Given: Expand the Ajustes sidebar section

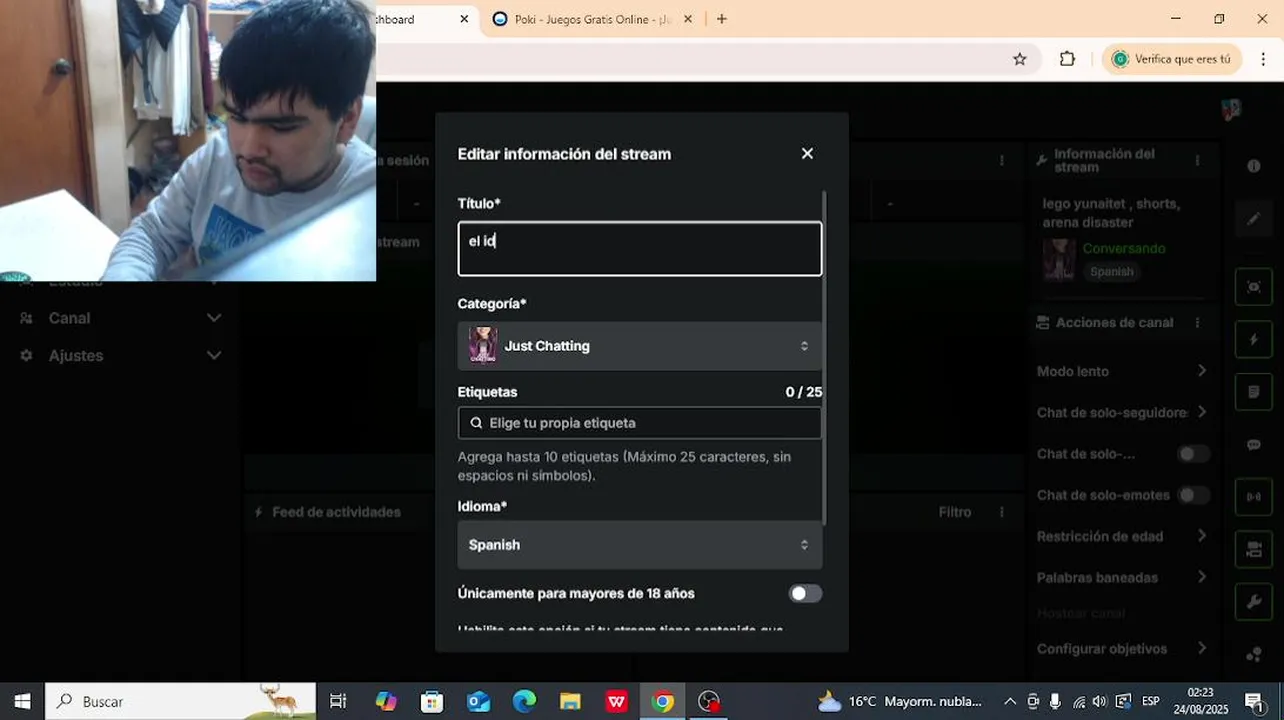Looking at the screenshot, I should tap(119, 356).
